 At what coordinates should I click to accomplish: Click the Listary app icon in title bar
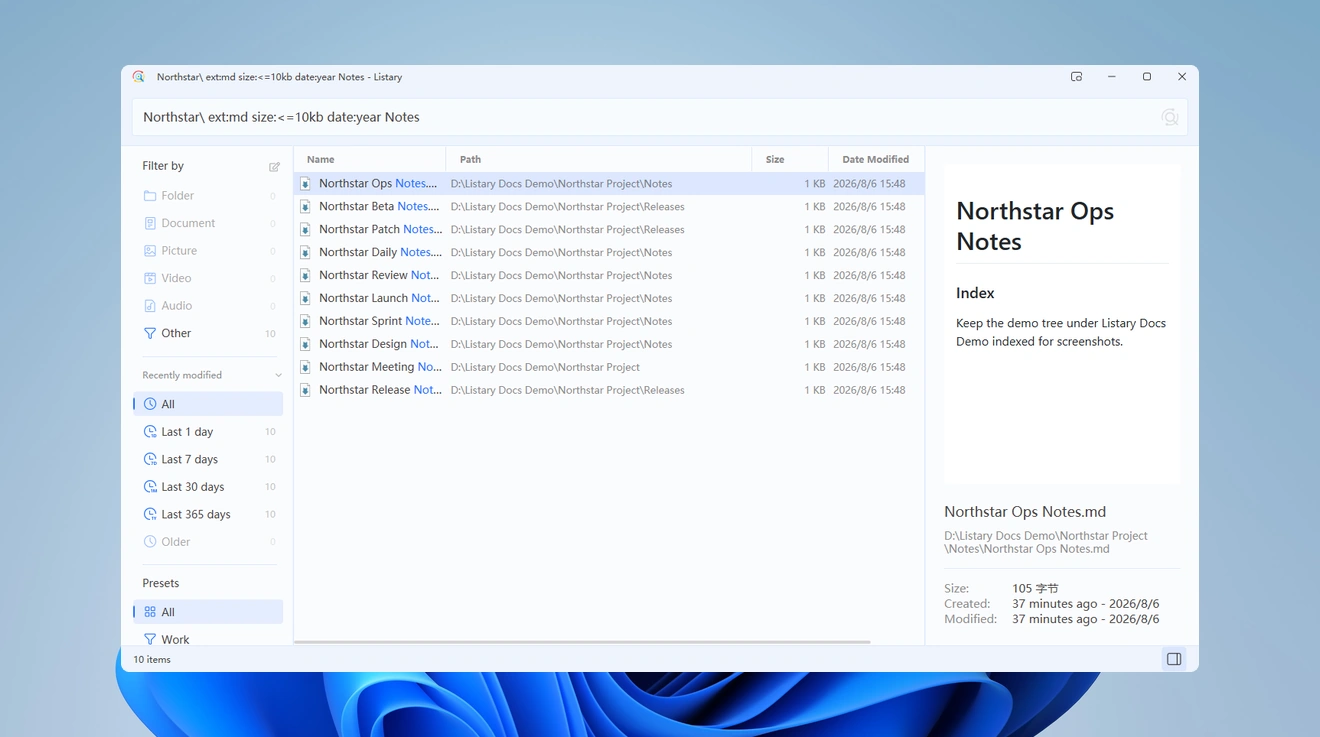(x=139, y=77)
